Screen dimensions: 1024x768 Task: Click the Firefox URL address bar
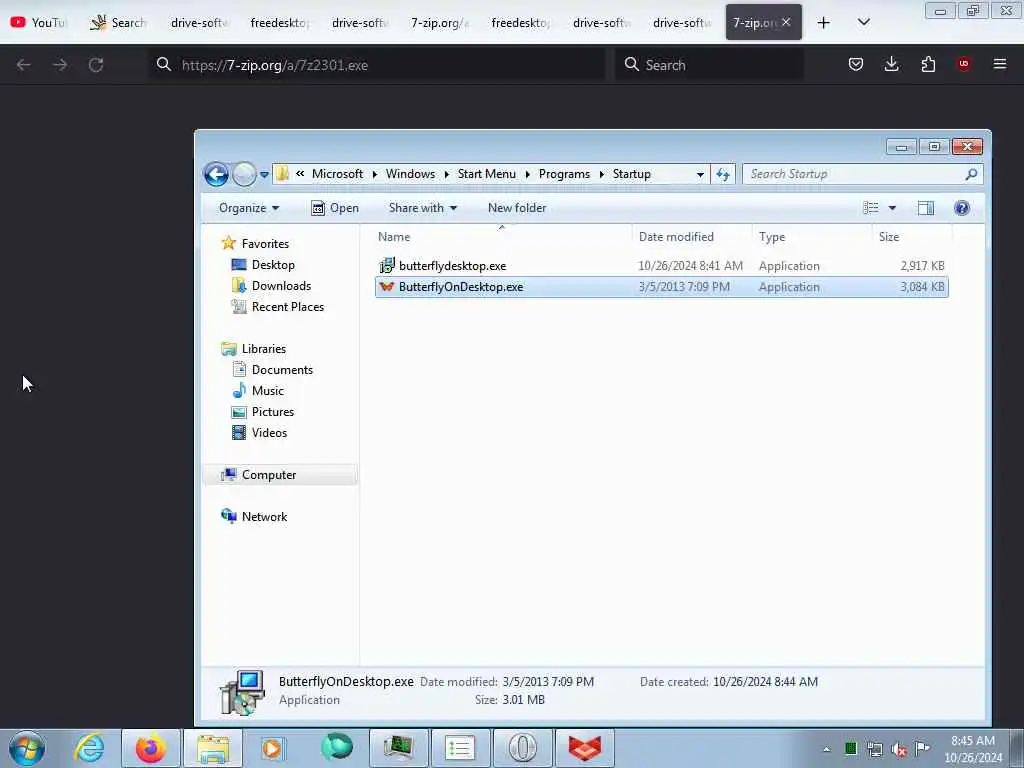[x=379, y=65]
